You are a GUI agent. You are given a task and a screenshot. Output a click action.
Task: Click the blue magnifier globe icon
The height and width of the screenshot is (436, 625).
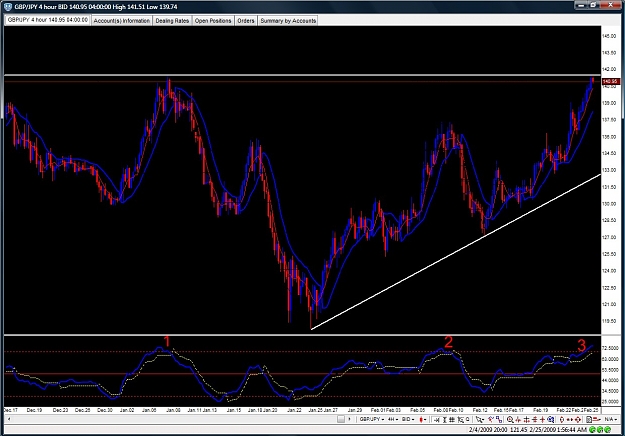(x=550, y=419)
